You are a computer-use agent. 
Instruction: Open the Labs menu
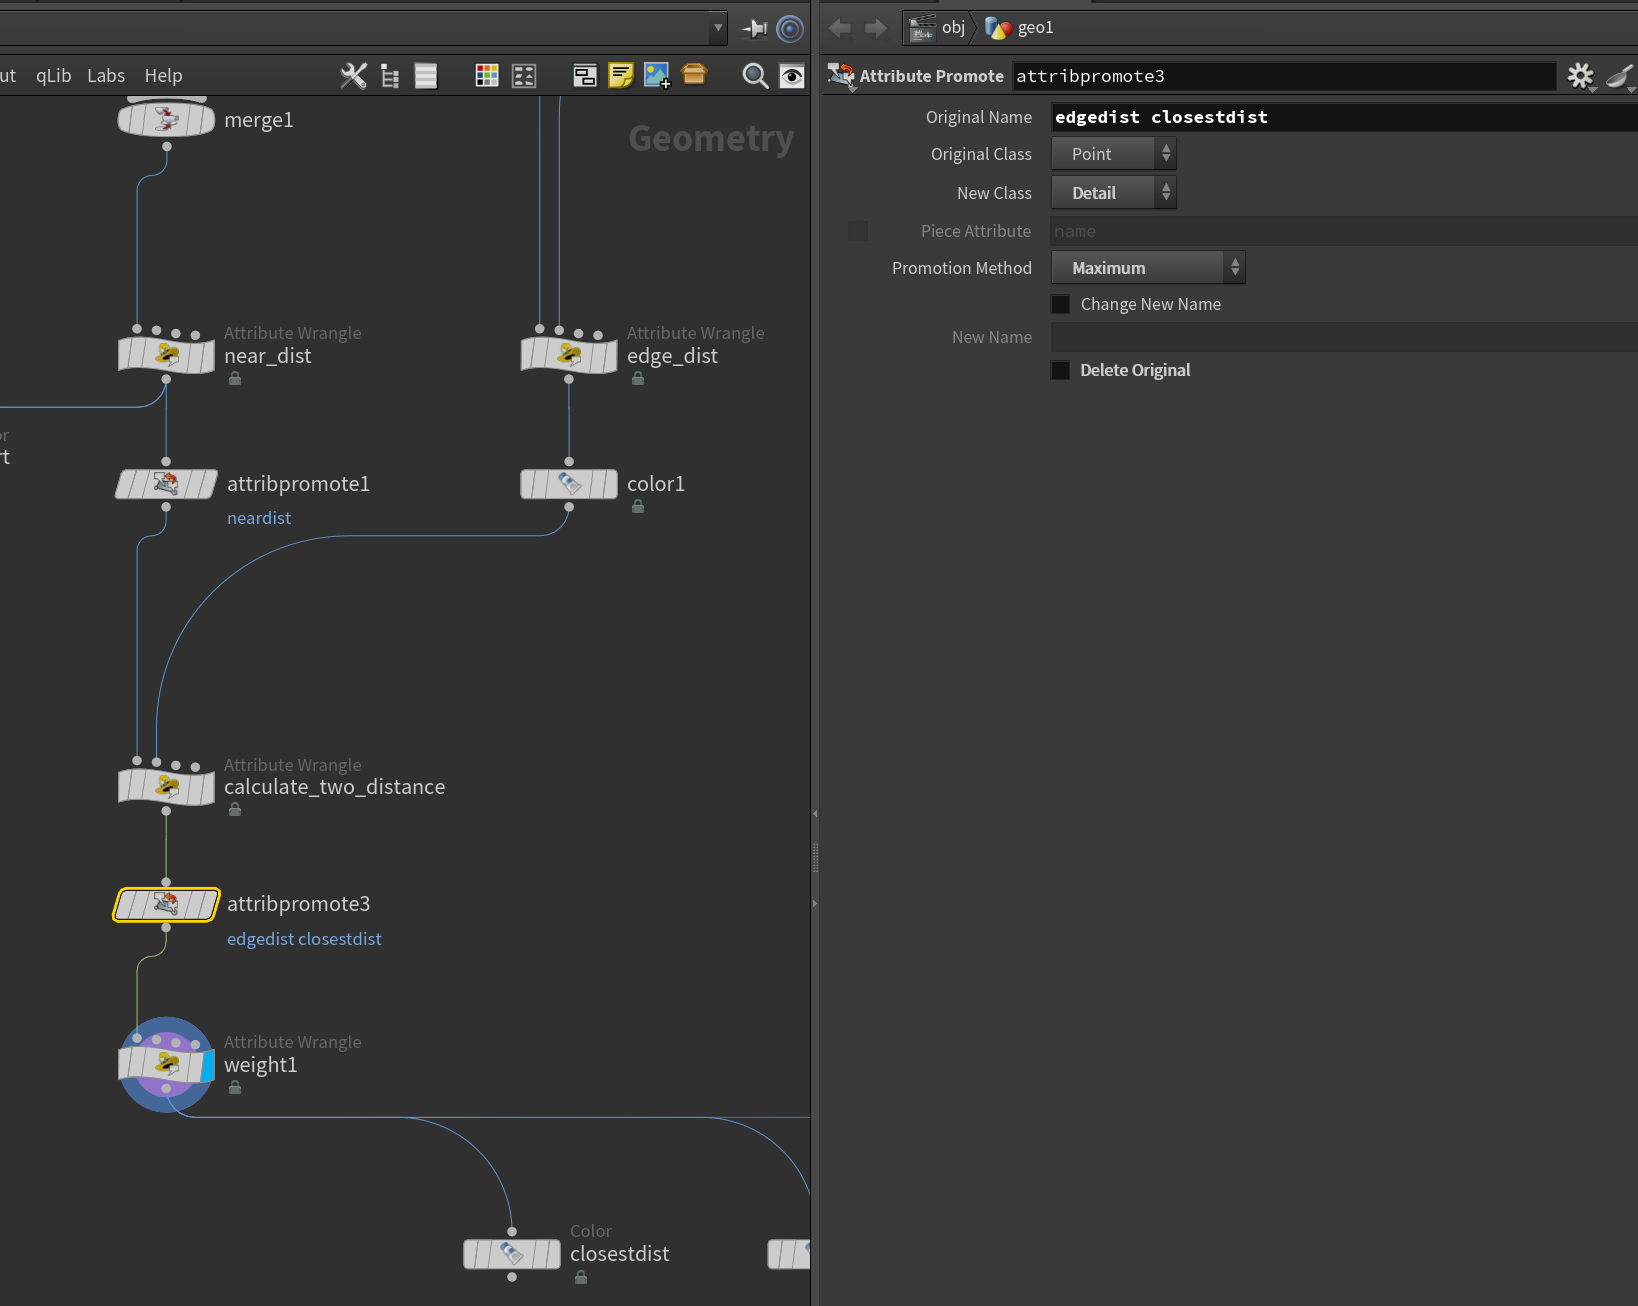[x=106, y=76]
